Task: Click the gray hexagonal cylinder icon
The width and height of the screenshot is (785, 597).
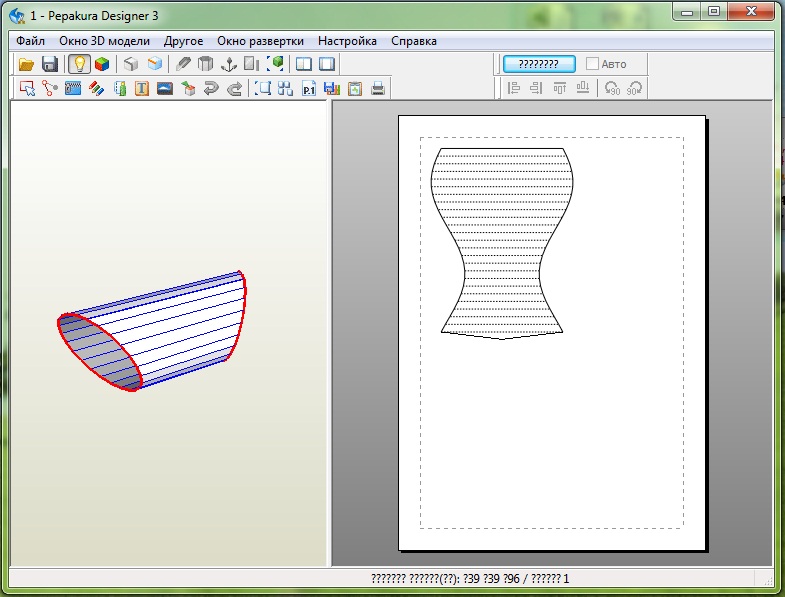Action: click(x=206, y=64)
